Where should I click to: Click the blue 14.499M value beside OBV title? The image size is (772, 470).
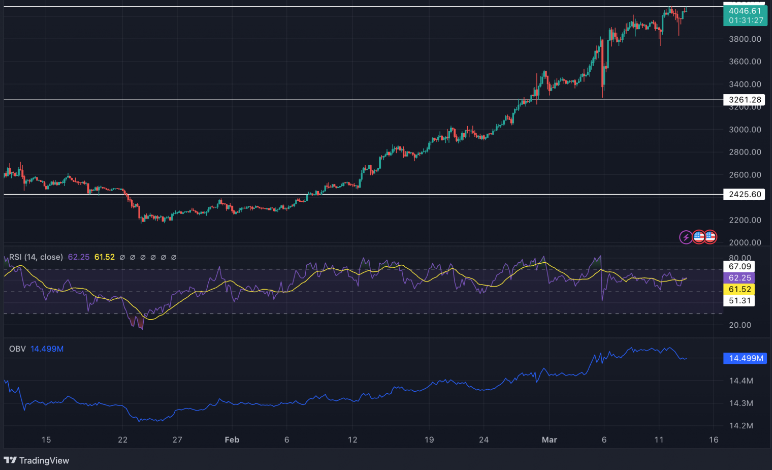[47, 349]
